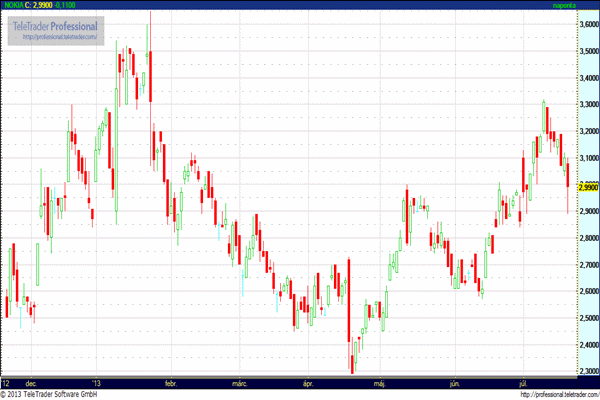The width and height of the screenshot is (600, 400).
Task: Click the 3,6000 price axis label
Action: pyautogui.click(x=587, y=22)
